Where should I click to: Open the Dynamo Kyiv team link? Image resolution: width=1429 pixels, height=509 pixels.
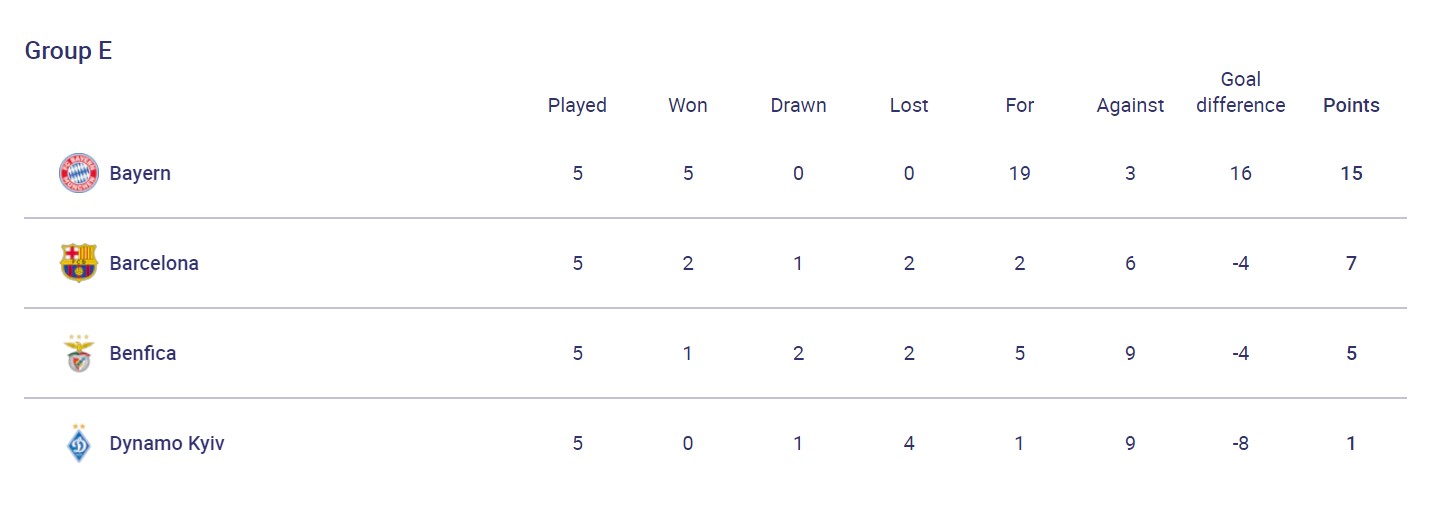167,443
